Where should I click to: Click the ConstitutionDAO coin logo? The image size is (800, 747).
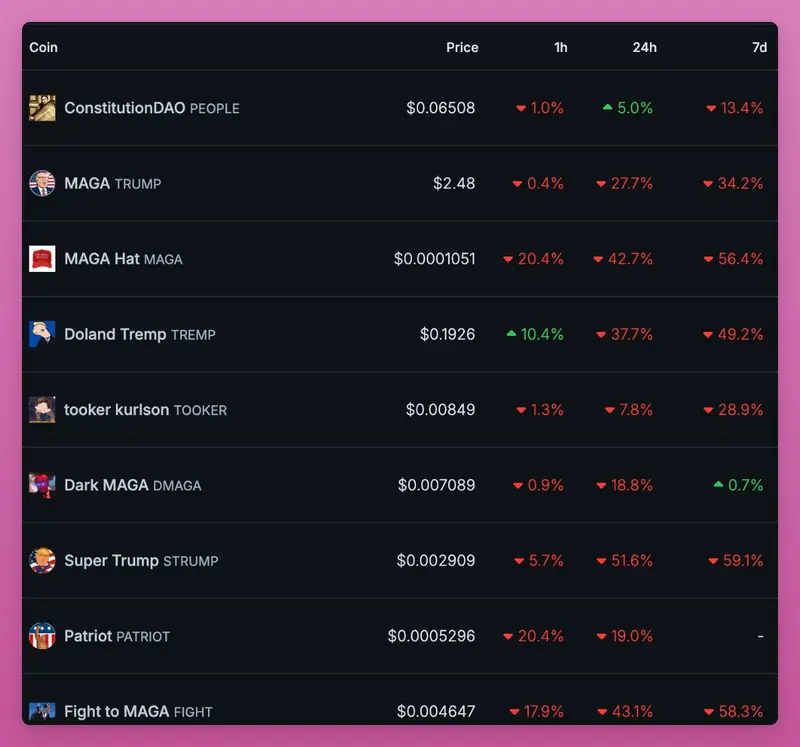click(x=42, y=108)
